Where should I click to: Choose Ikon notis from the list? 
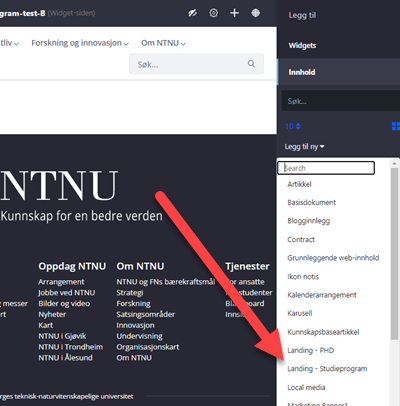[303, 276]
